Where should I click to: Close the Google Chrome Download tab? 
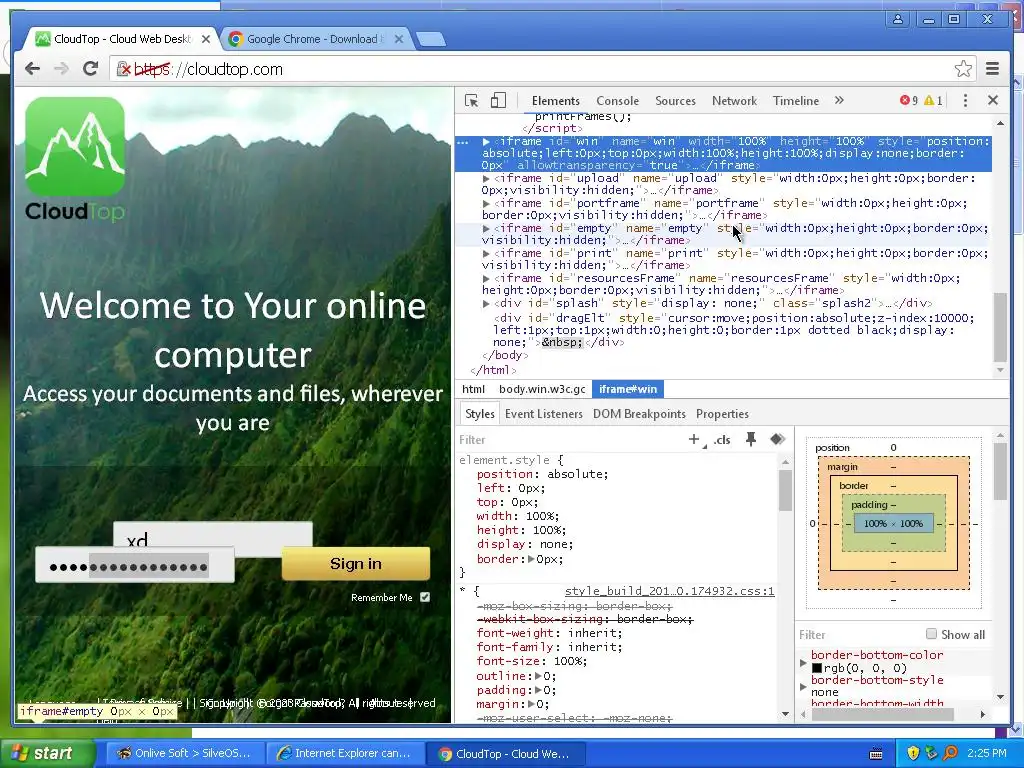399,39
